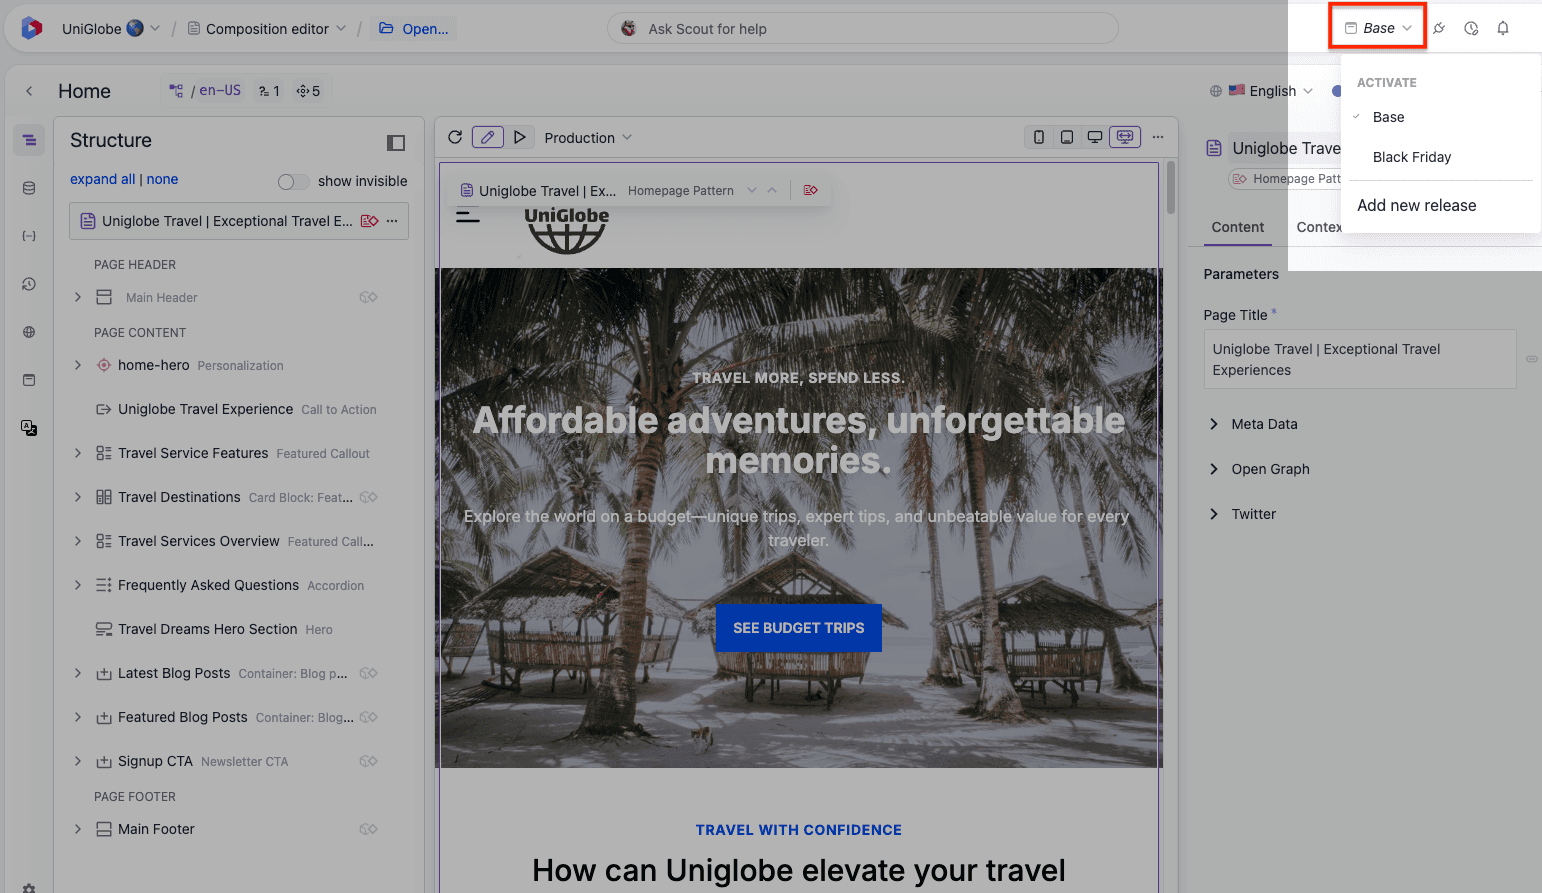This screenshot has height=893, width=1542.
Task: Click the globe icon in left sidebar
Action: (x=29, y=332)
